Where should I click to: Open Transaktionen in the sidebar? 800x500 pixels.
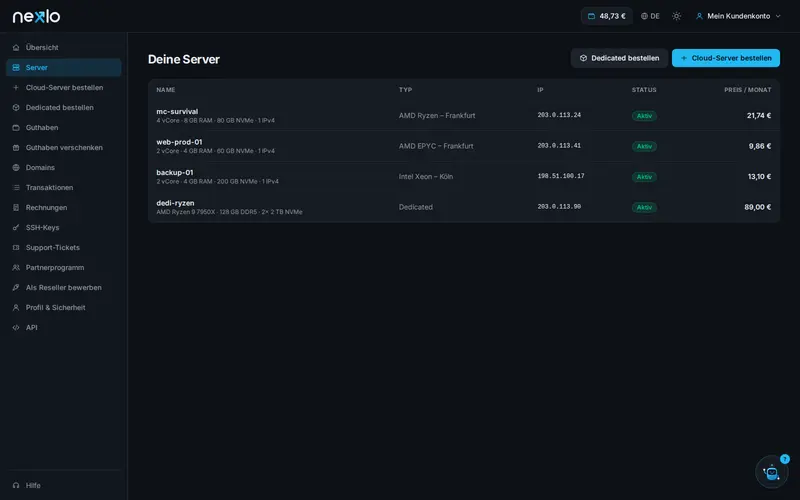coord(64,187)
